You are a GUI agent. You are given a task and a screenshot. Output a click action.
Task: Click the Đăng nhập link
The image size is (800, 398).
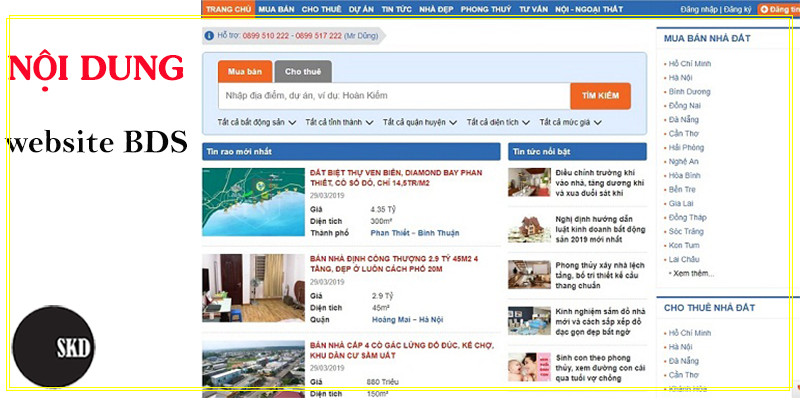tap(699, 10)
